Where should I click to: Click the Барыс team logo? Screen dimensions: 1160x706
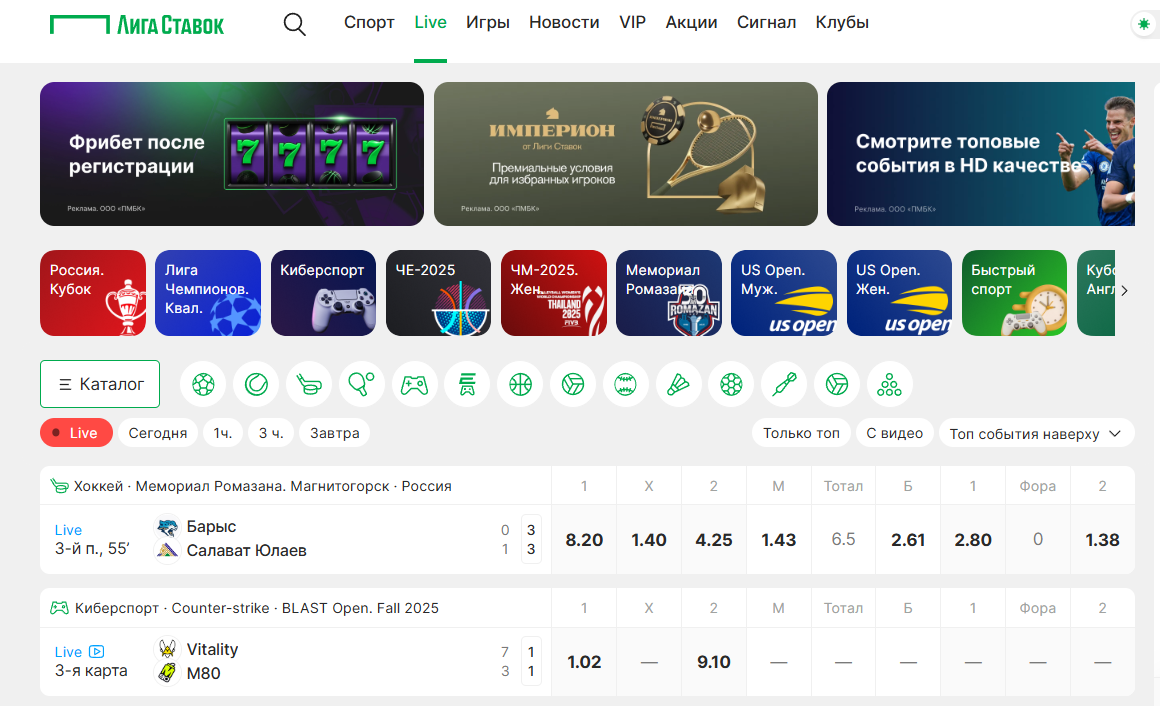click(168, 527)
